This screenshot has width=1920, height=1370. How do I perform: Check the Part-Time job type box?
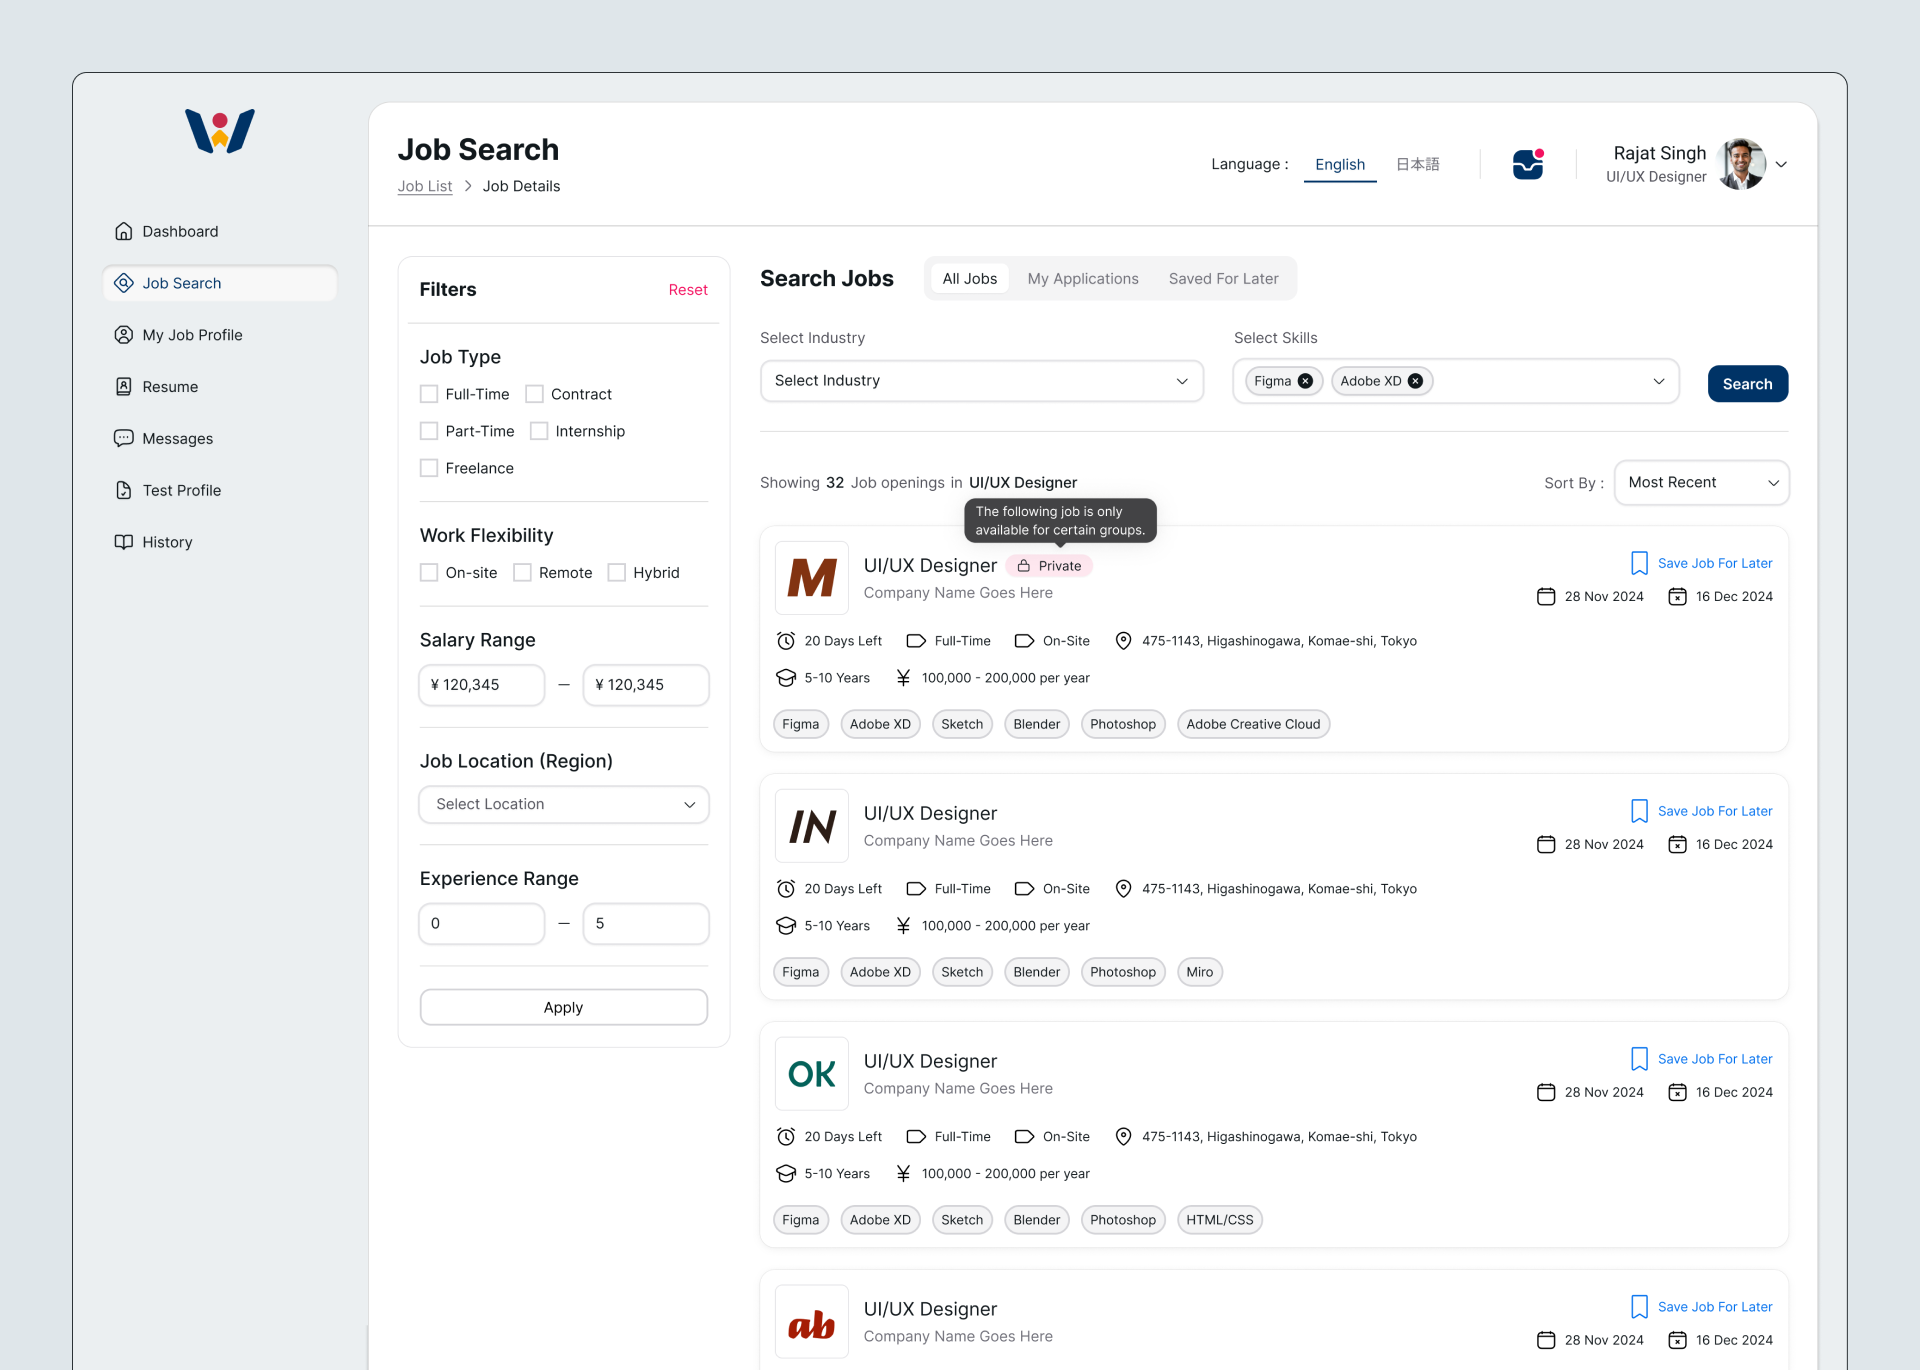(429, 431)
